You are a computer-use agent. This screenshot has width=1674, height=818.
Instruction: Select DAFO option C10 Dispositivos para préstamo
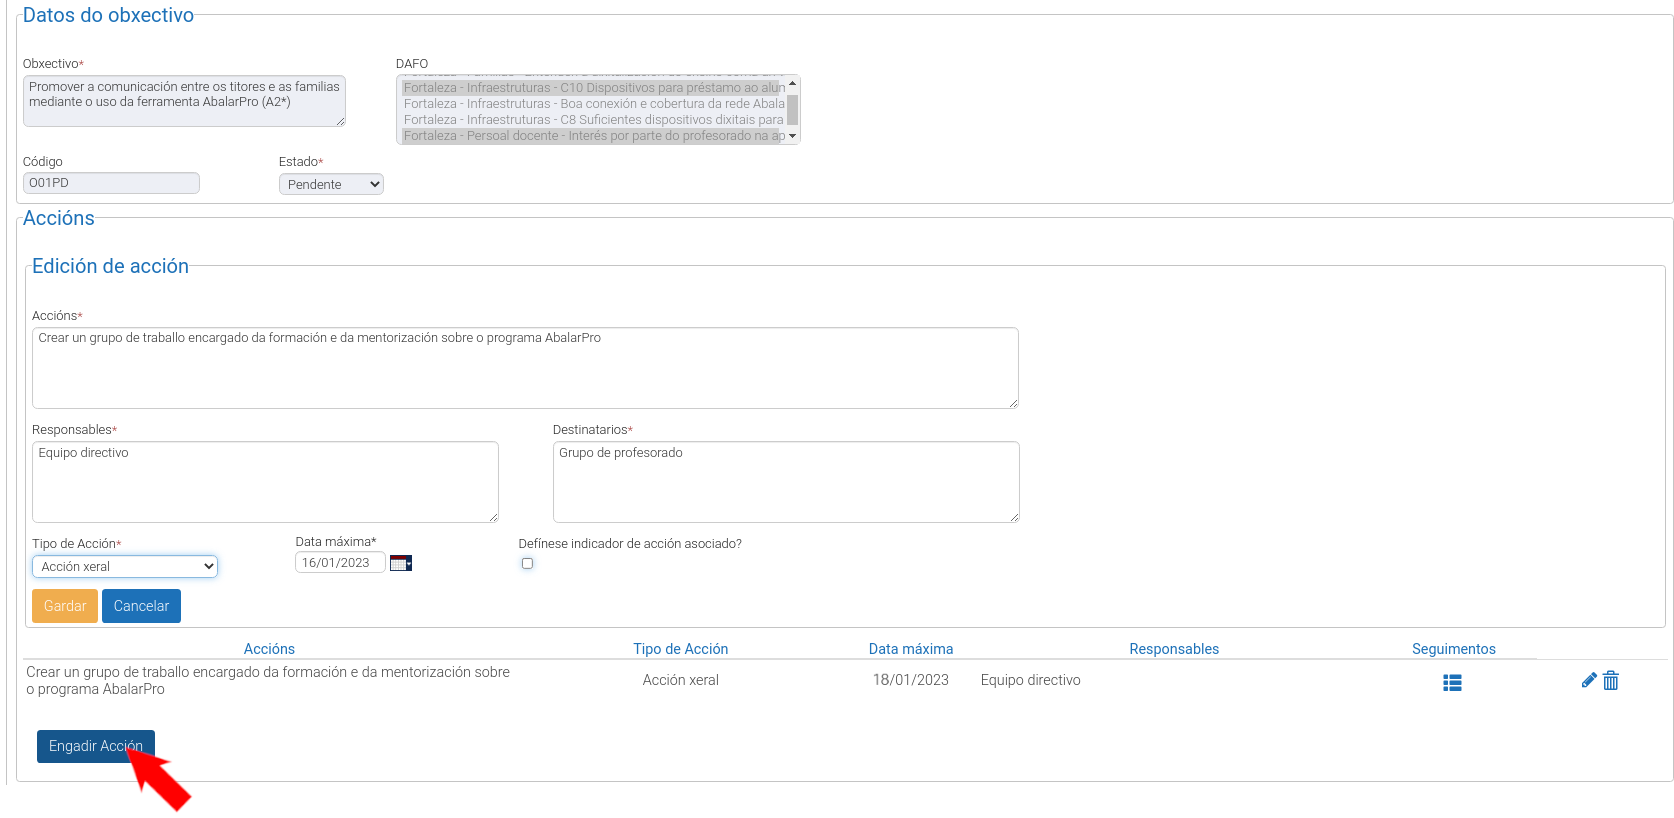point(593,88)
